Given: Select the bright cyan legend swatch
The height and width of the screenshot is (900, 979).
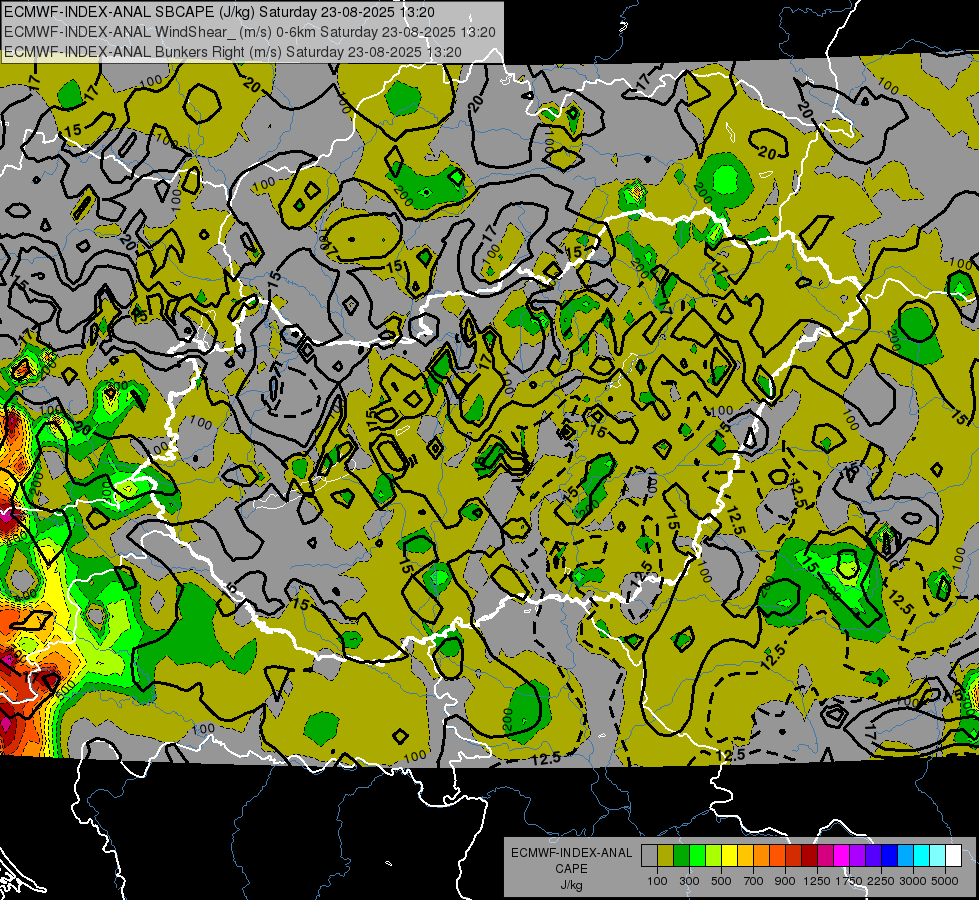Looking at the screenshot, I should 922,855.
